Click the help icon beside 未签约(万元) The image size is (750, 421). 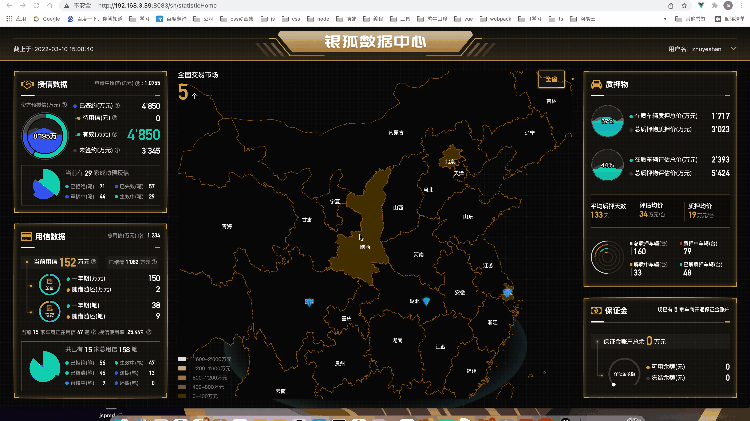117,150
